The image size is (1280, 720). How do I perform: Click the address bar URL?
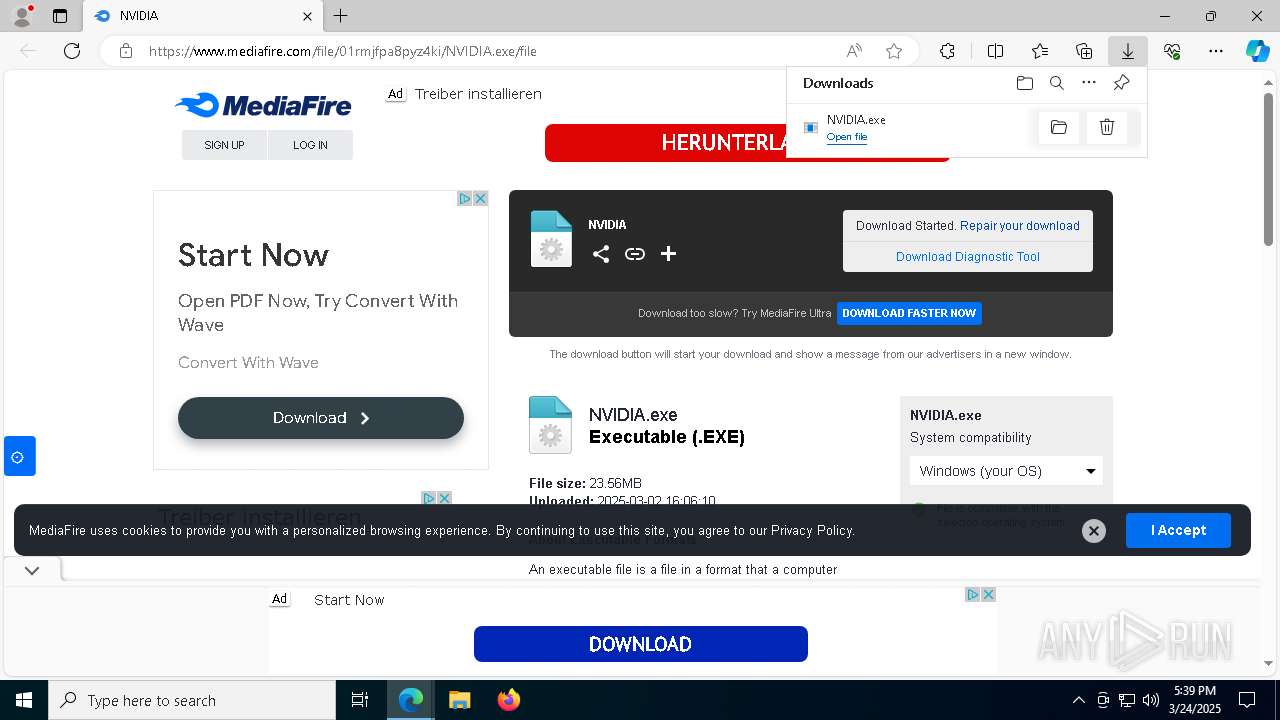pos(343,51)
